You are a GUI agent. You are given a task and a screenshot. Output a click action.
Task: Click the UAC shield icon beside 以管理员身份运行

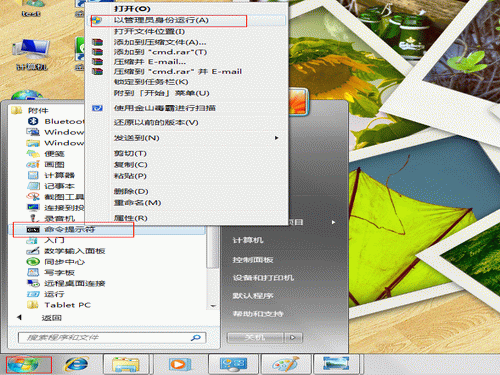pyautogui.click(x=97, y=20)
